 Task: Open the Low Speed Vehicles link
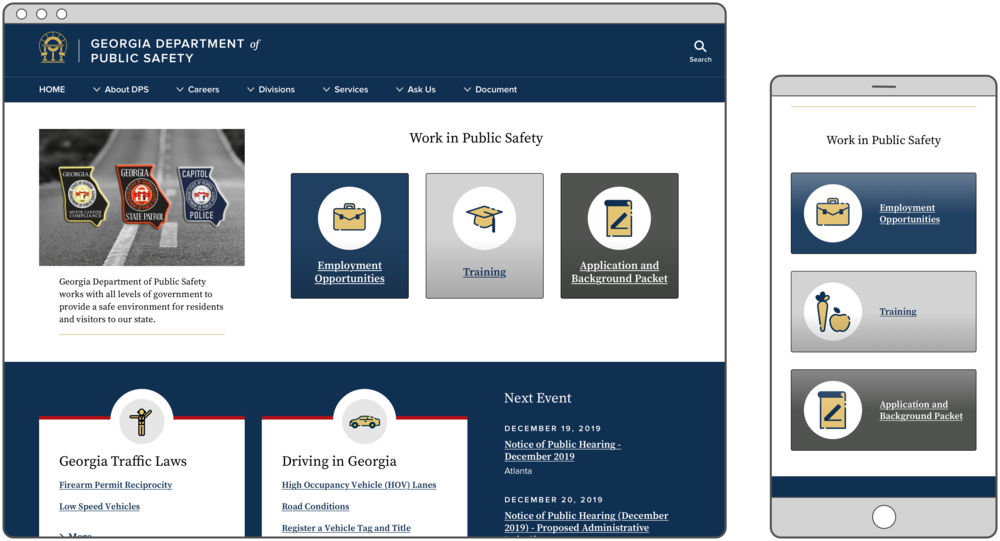(99, 507)
